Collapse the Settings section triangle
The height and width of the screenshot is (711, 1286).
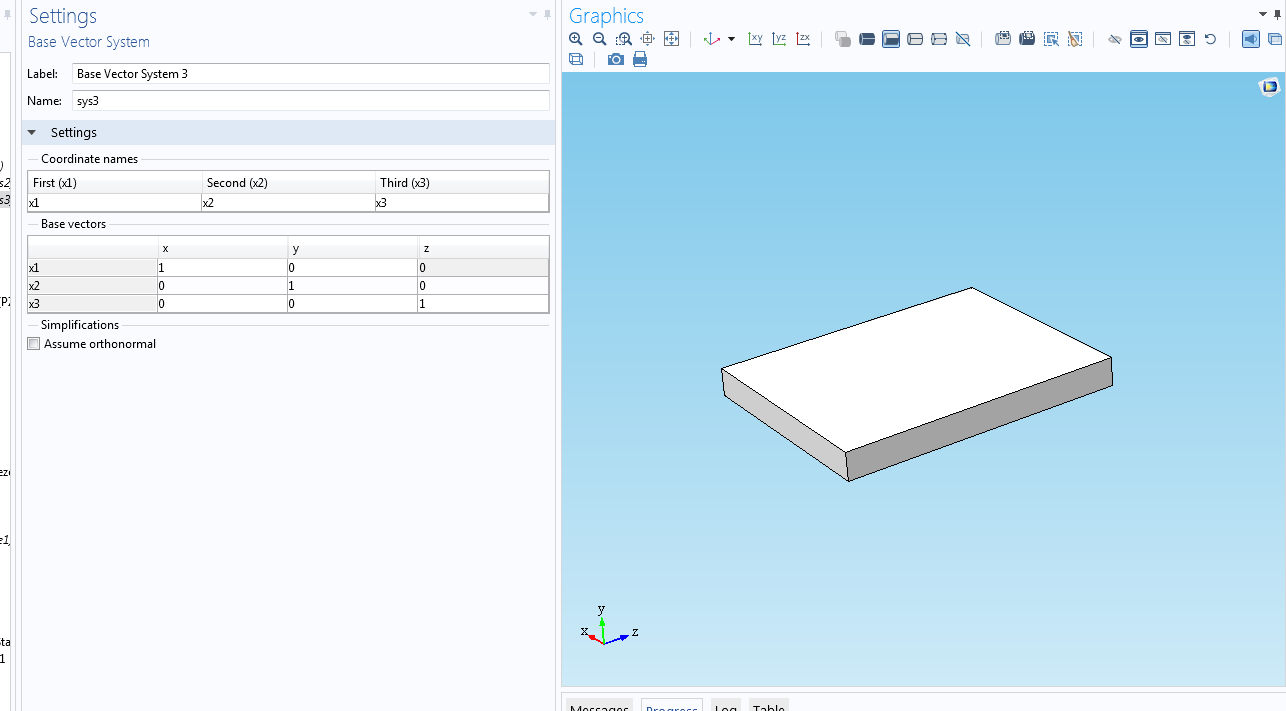[32, 133]
